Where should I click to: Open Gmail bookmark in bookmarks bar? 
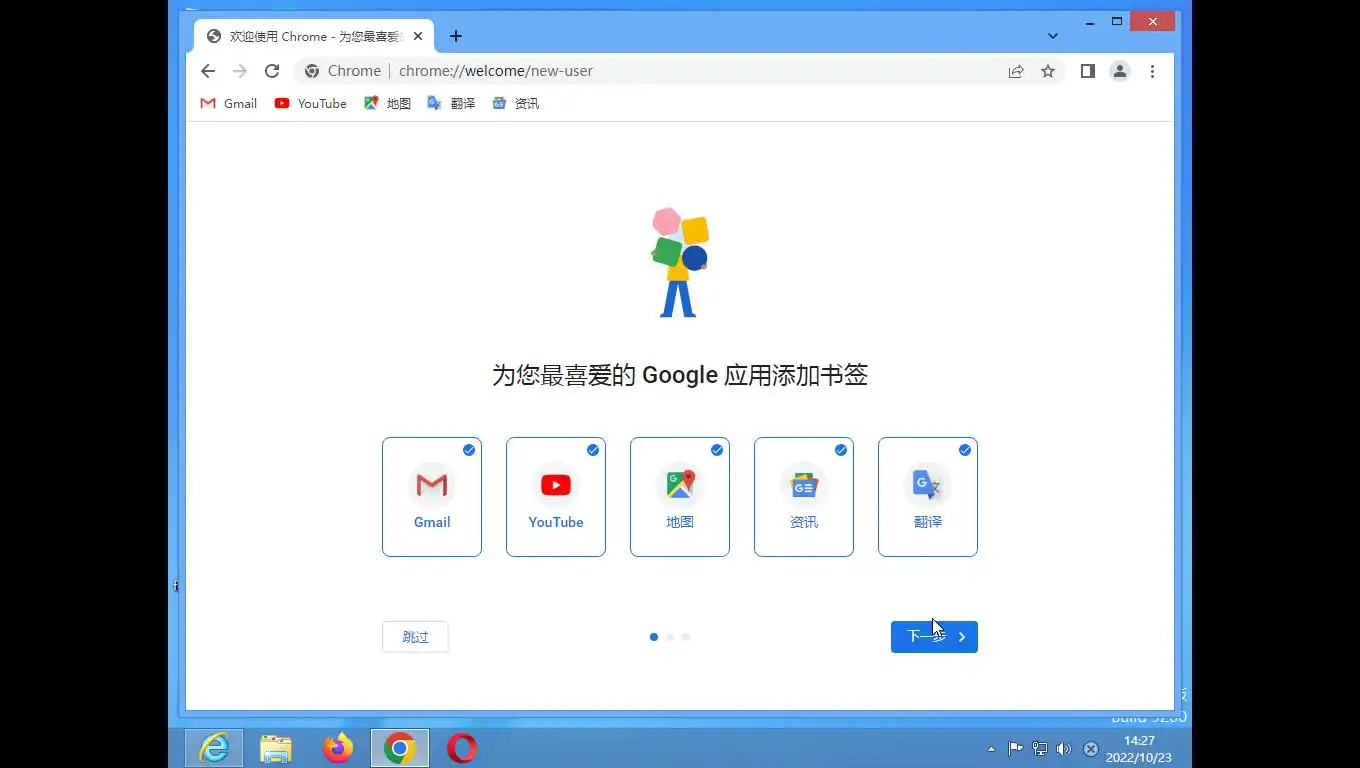click(x=229, y=103)
